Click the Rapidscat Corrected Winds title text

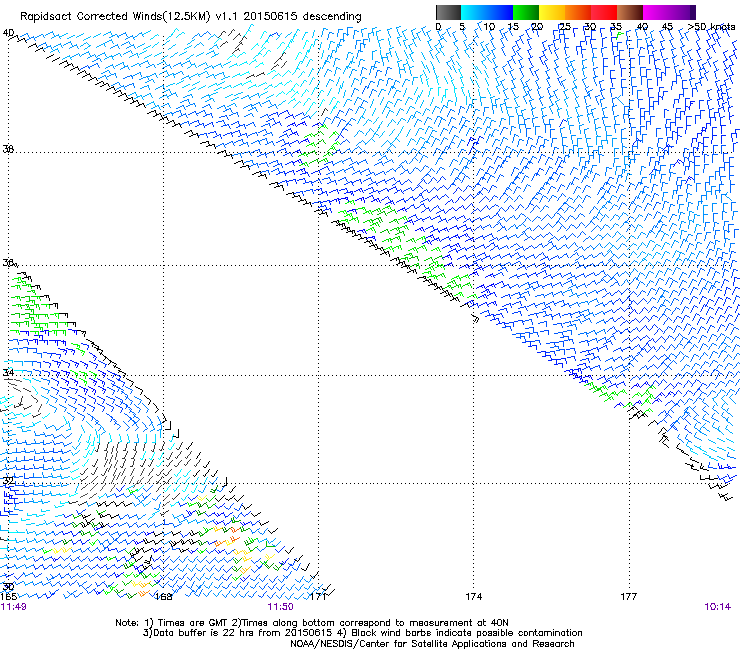coord(191,17)
